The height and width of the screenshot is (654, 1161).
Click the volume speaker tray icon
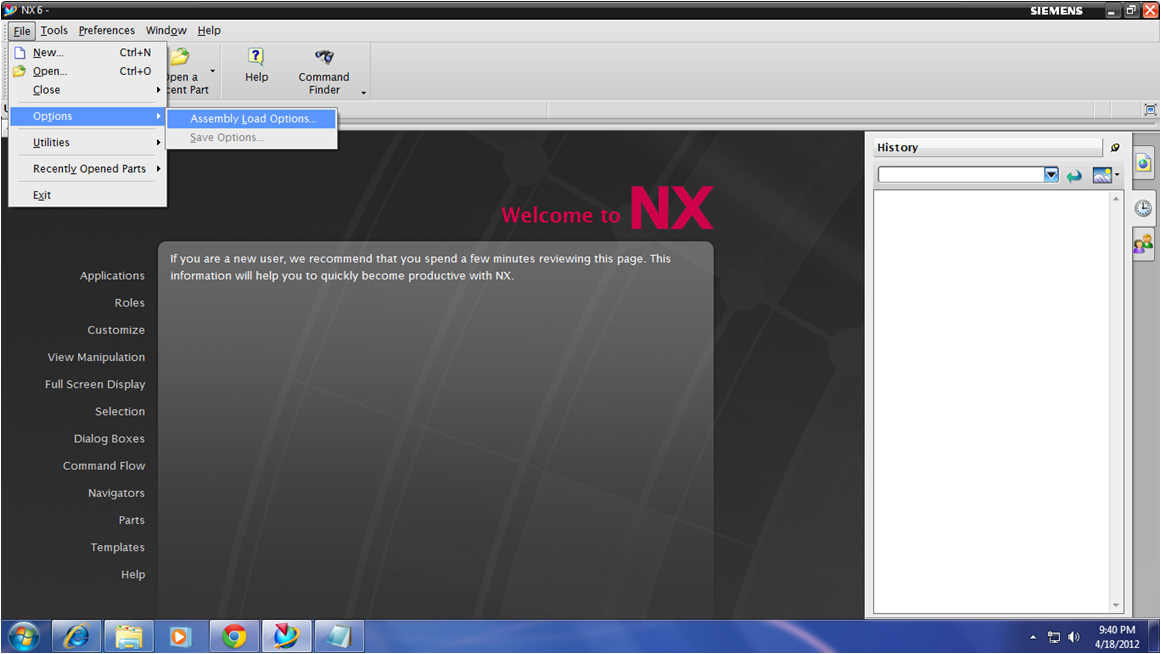tap(1074, 637)
